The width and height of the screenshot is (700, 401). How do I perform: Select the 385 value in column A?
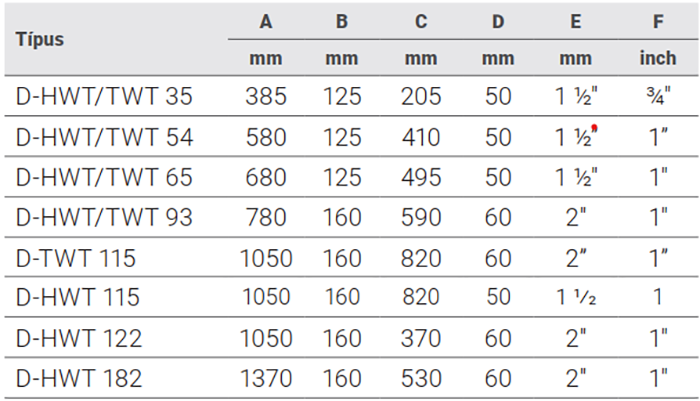pos(265,97)
